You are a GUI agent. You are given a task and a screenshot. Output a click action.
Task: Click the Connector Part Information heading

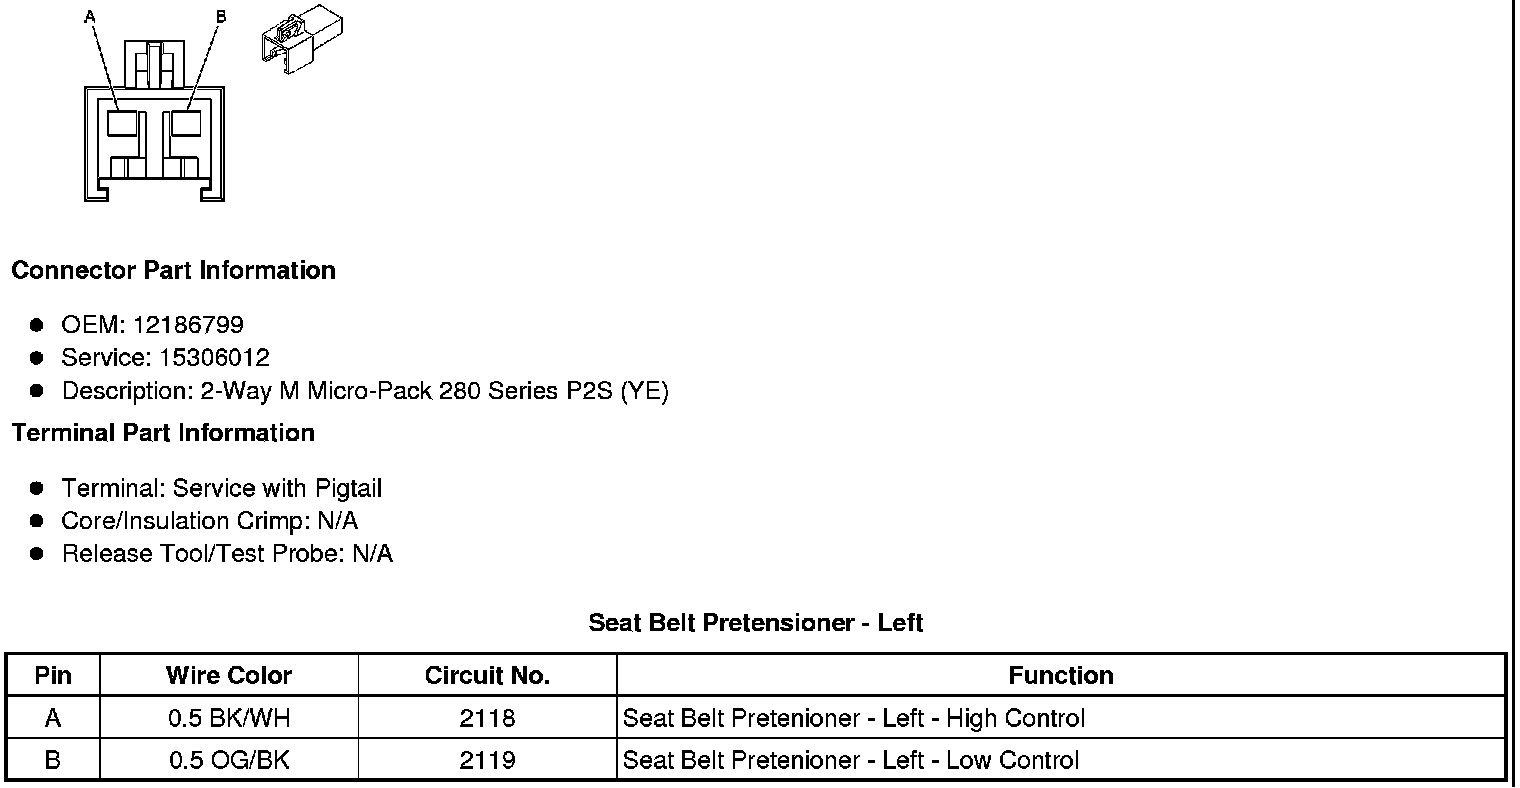click(173, 271)
